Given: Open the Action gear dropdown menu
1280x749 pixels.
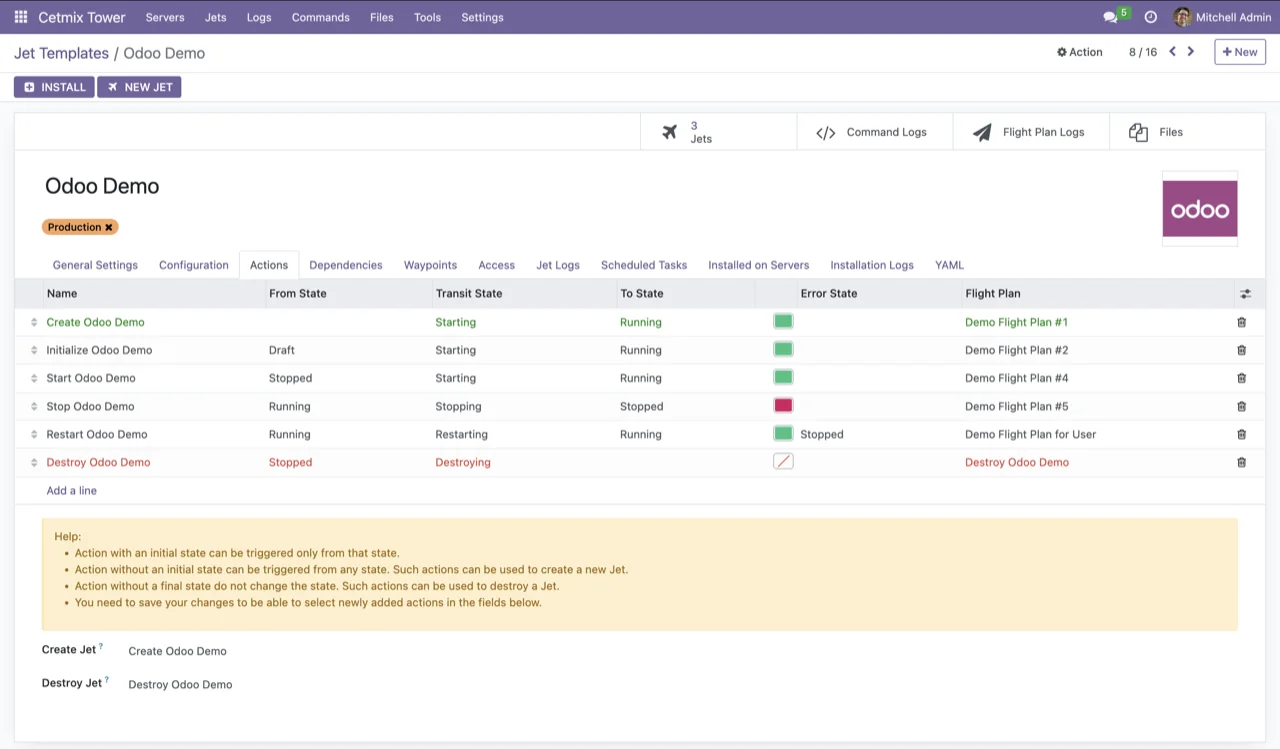Looking at the screenshot, I should (x=1079, y=51).
